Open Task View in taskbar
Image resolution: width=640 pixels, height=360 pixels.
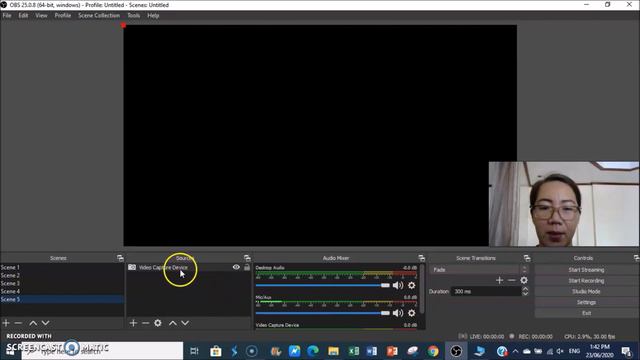(194, 351)
